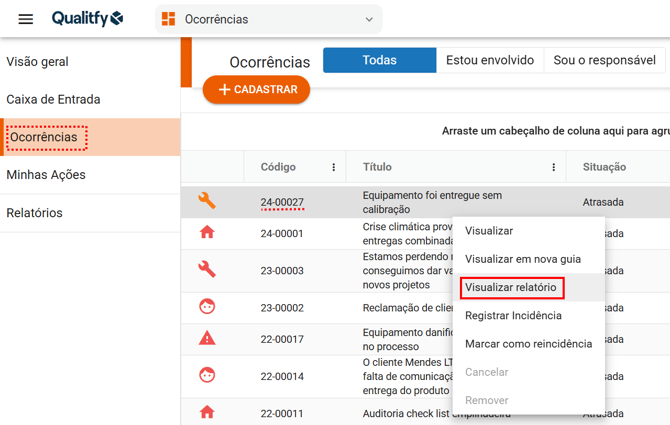Sort by Situação column header

click(x=604, y=167)
